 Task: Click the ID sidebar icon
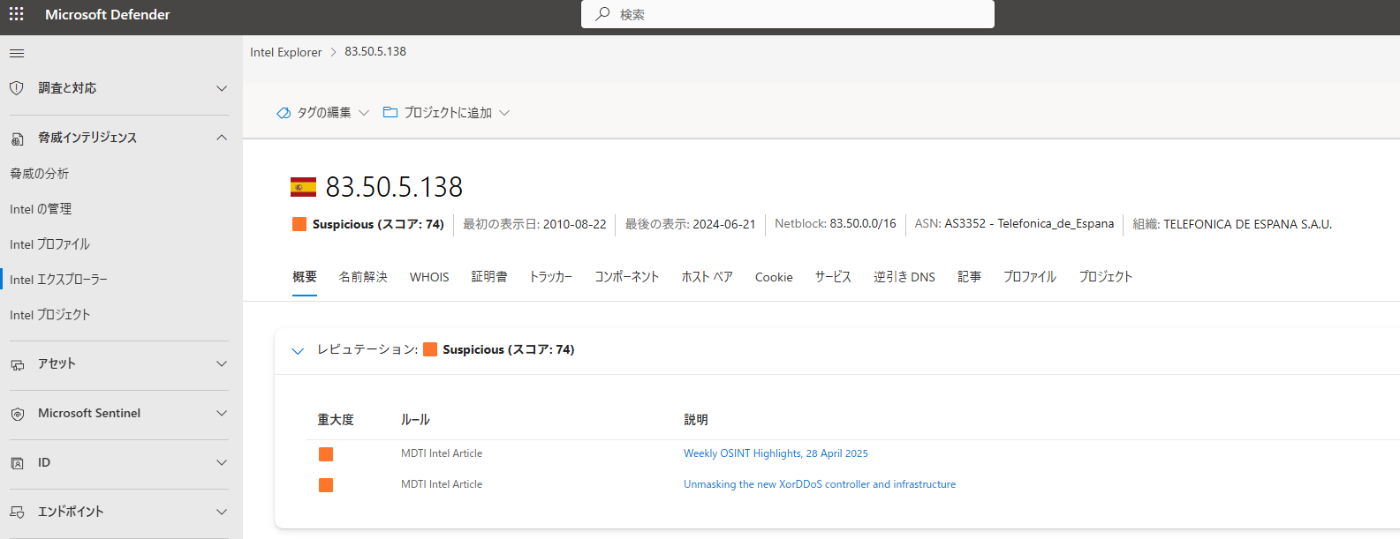tap(16, 463)
